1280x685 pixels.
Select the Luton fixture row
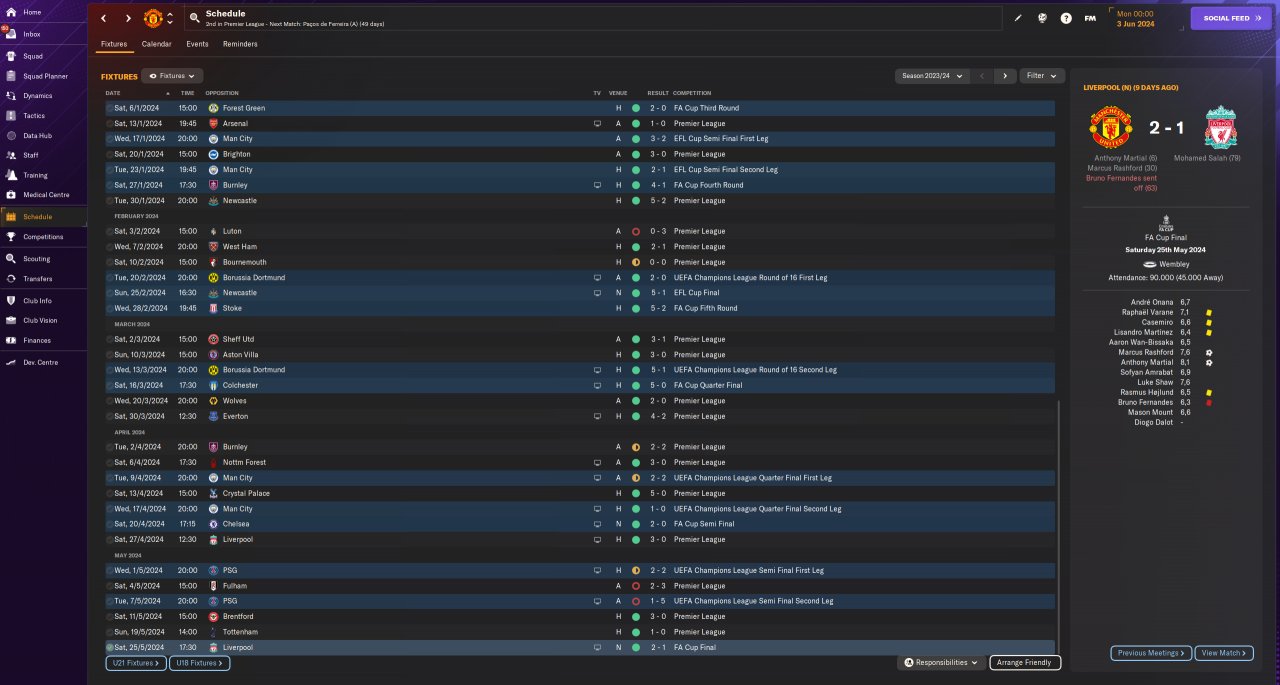point(579,231)
